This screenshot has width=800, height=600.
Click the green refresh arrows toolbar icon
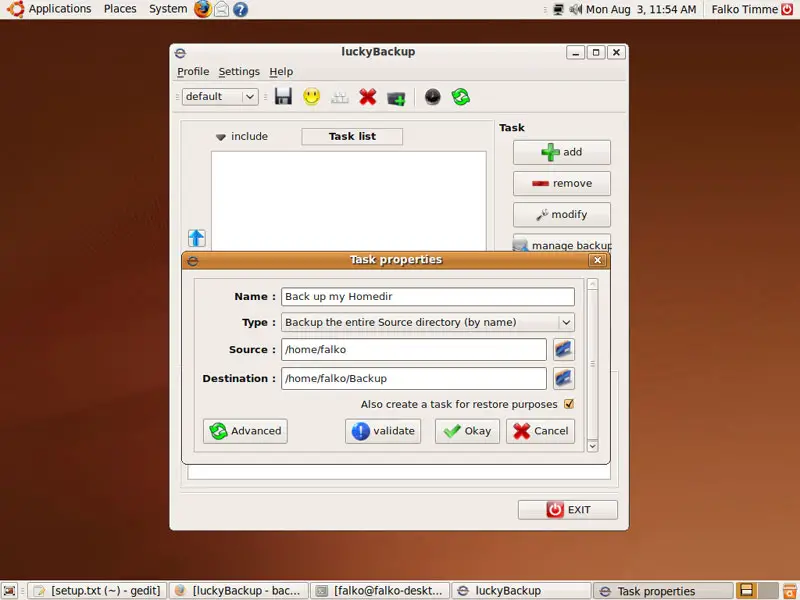point(461,96)
